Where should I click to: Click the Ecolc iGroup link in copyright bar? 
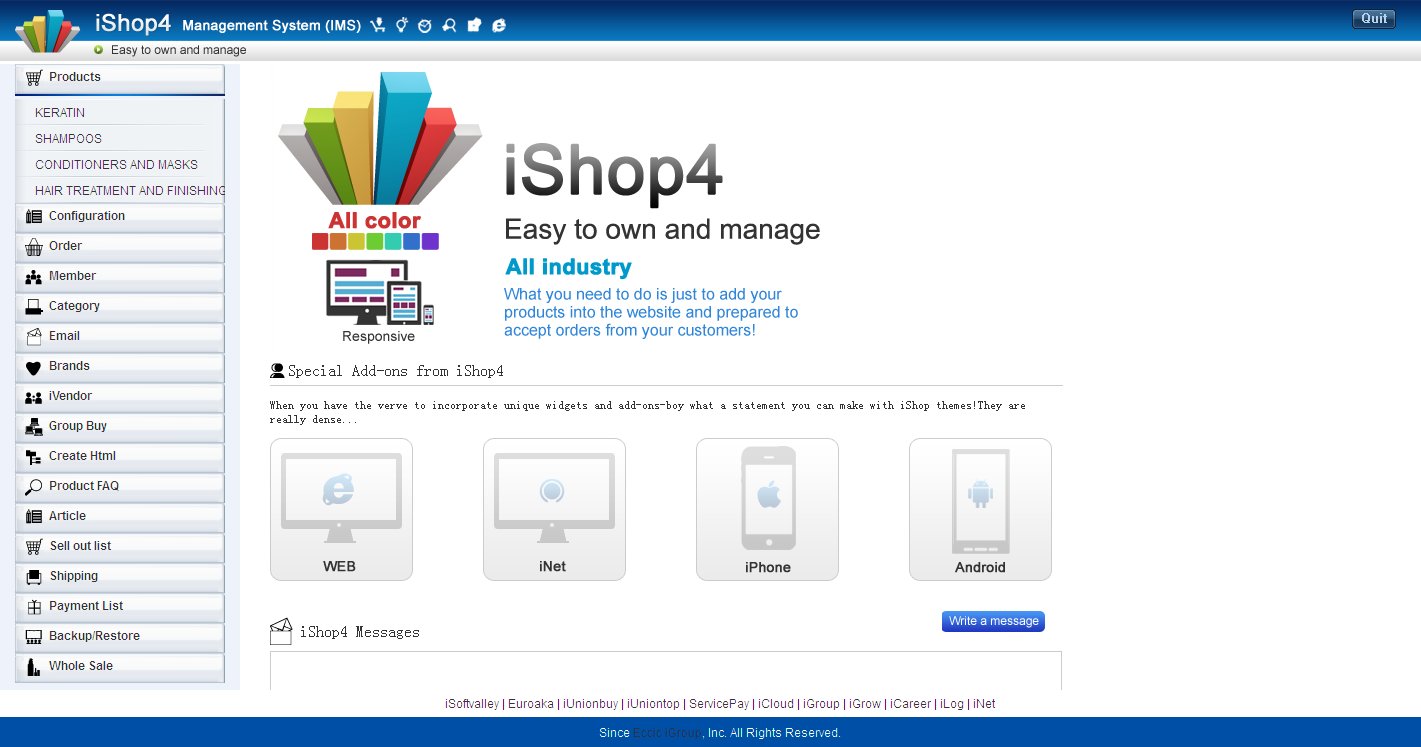[667, 733]
